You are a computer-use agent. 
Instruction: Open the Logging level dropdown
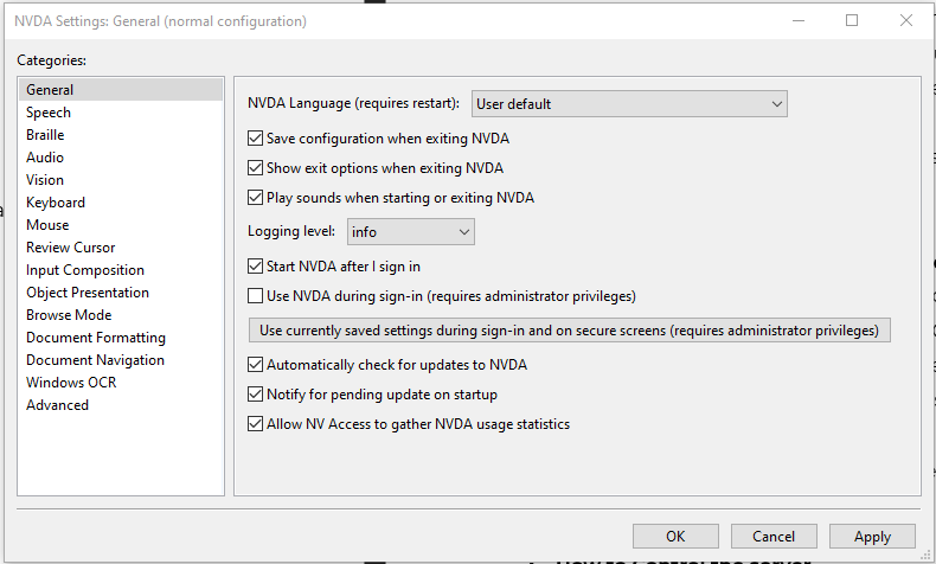411,232
